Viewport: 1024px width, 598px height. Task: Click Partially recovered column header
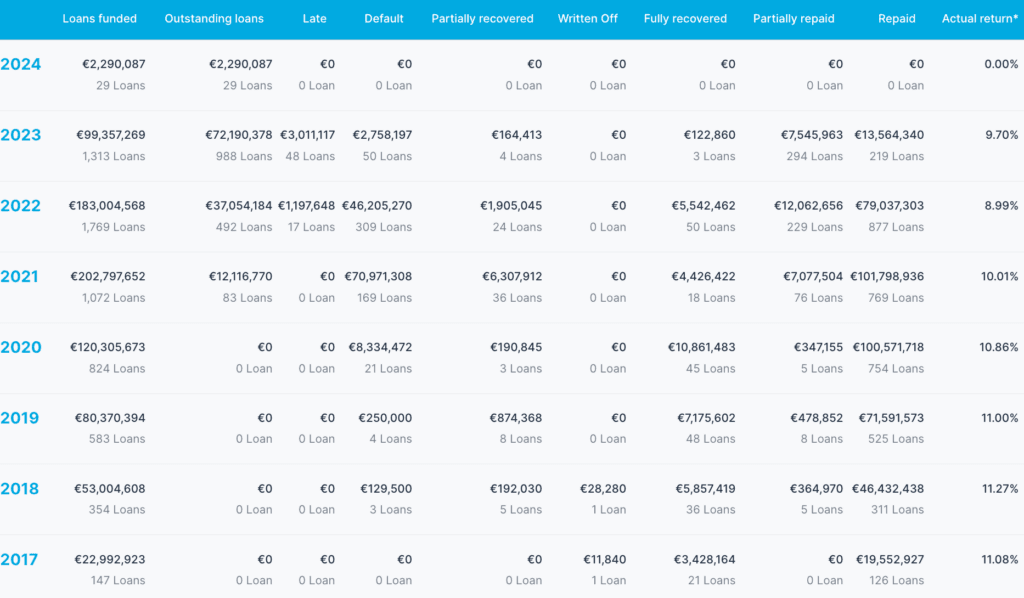(x=482, y=19)
